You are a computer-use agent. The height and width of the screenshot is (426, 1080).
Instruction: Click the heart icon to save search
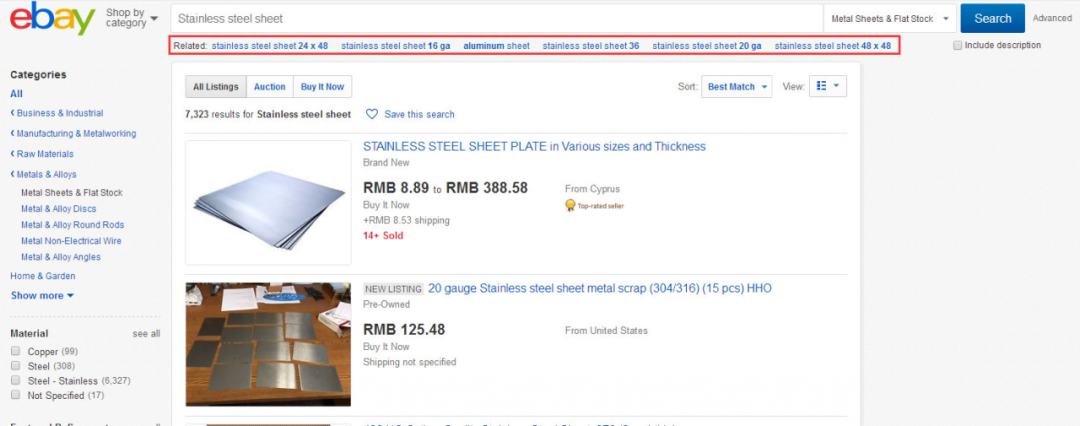click(x=372, y=114)
